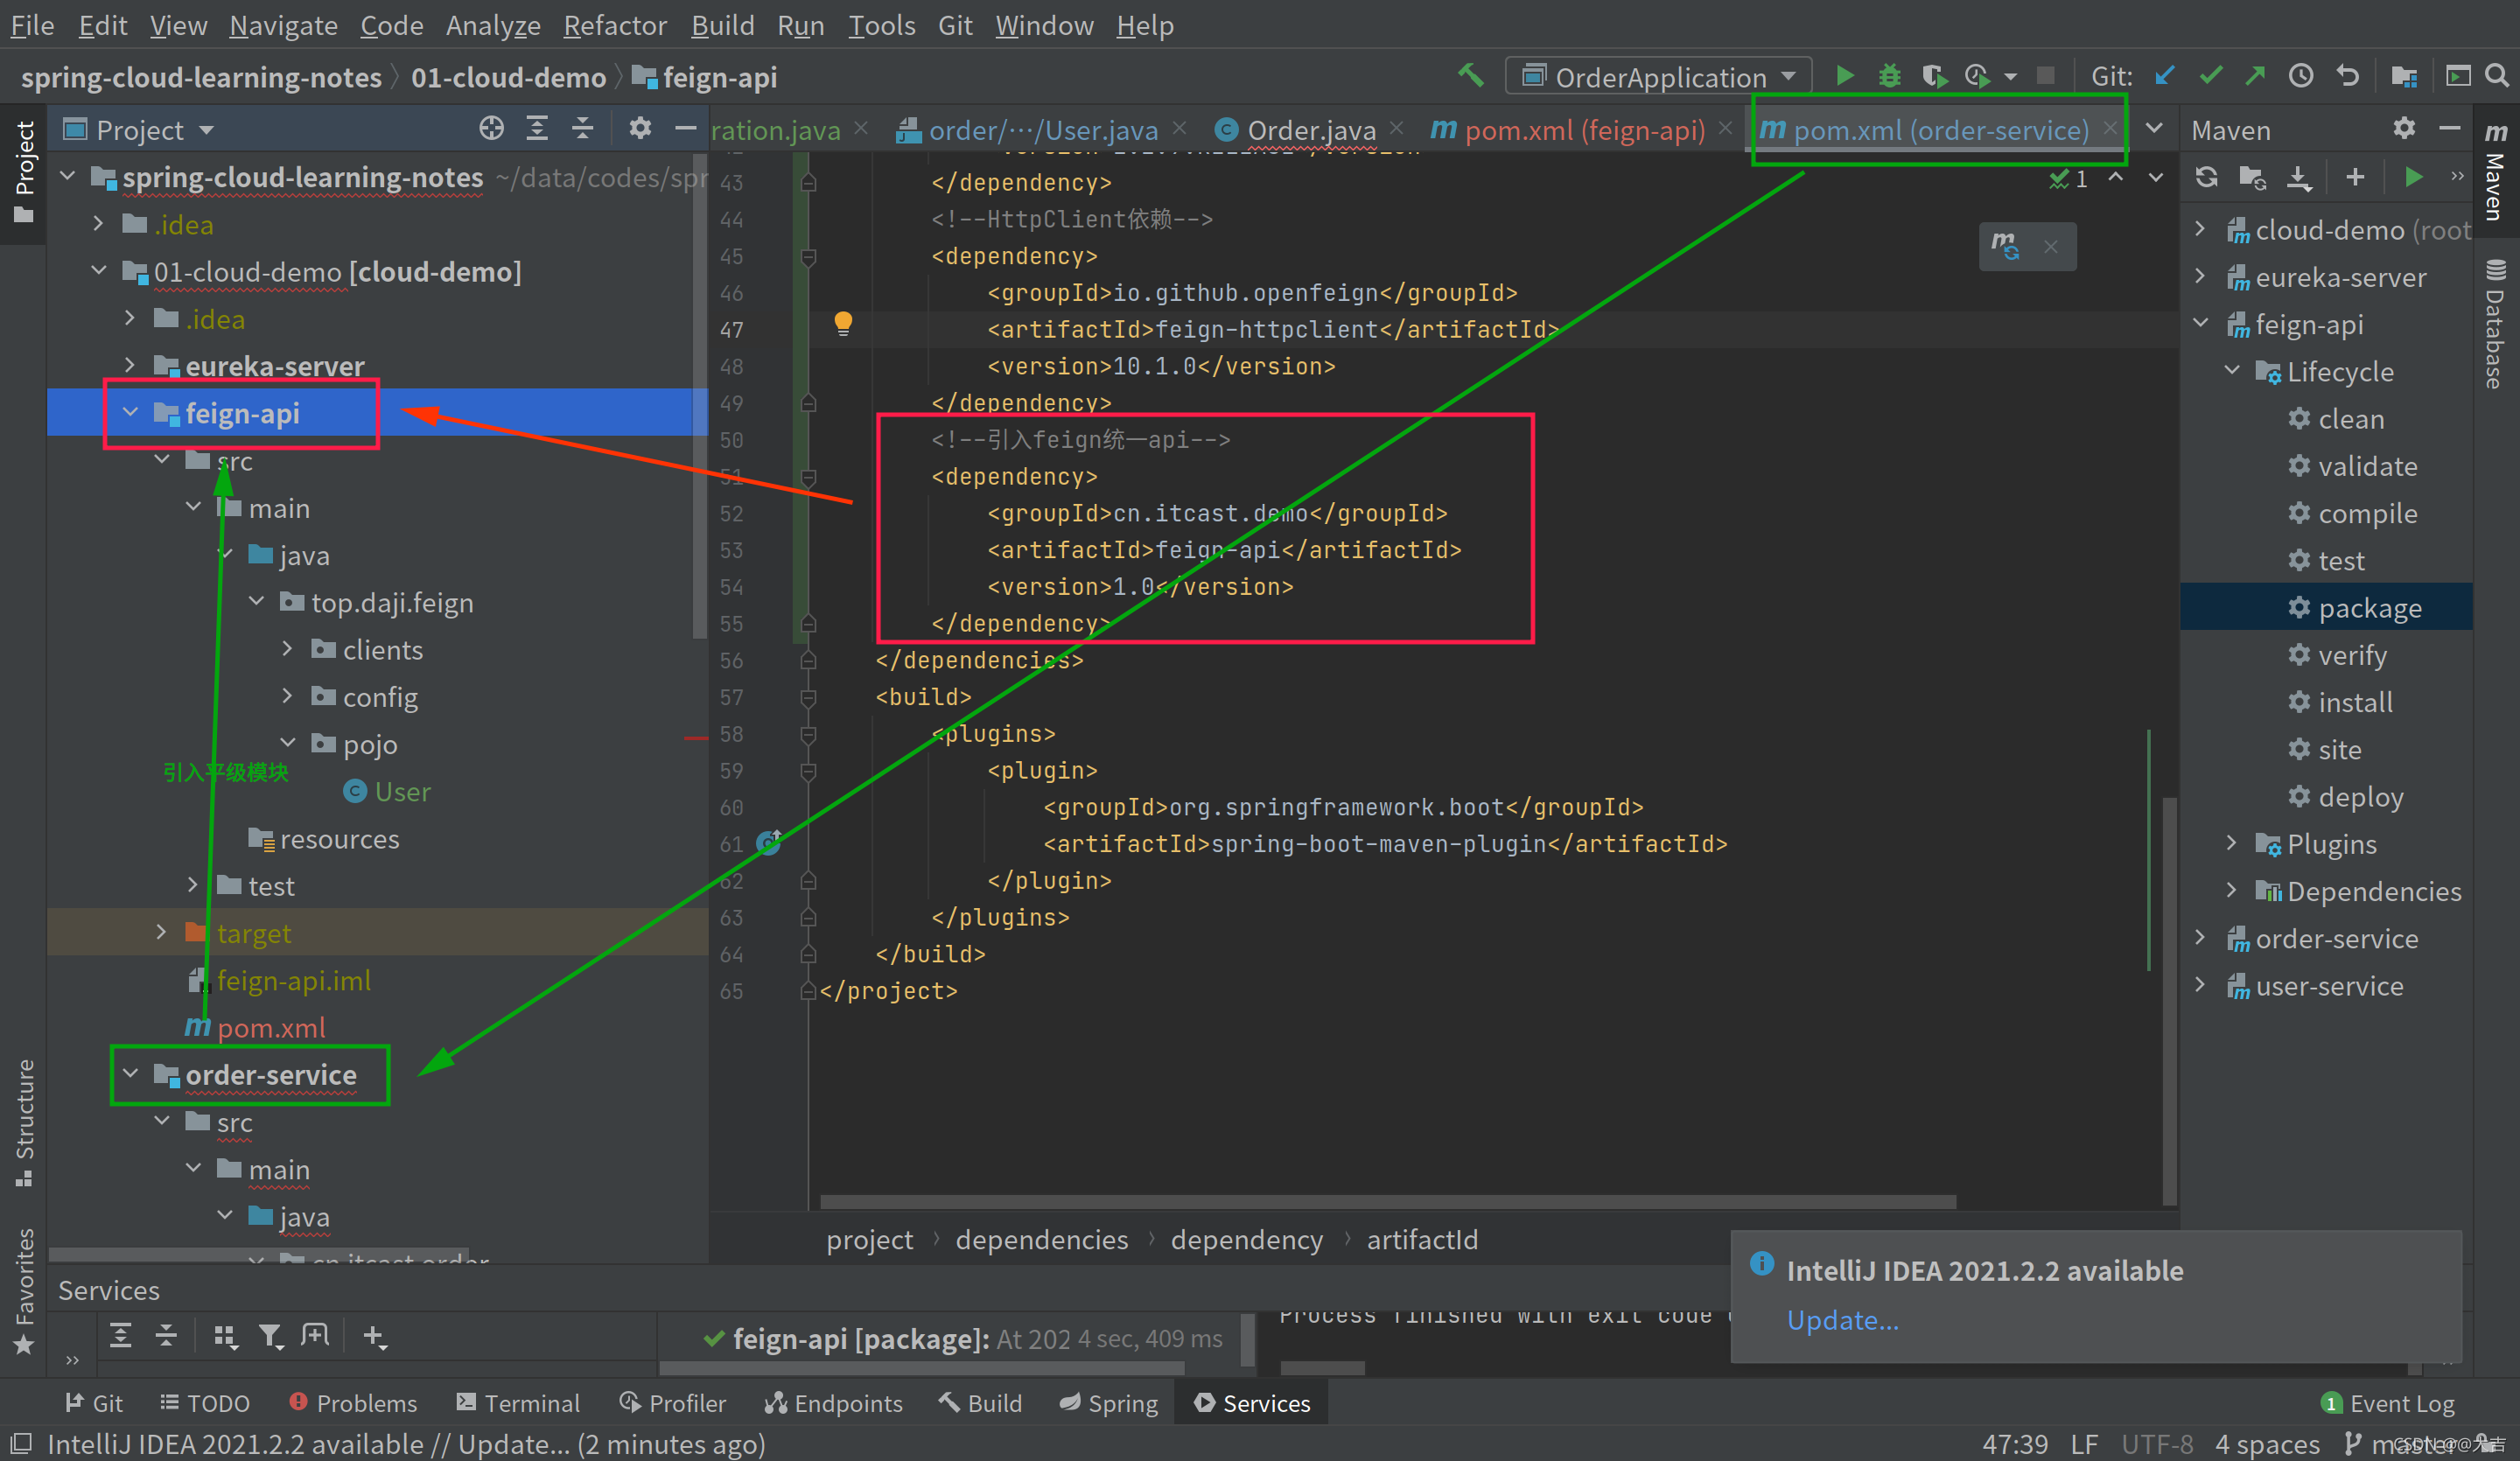Select the install lifecycle goal

[2355, 702]
